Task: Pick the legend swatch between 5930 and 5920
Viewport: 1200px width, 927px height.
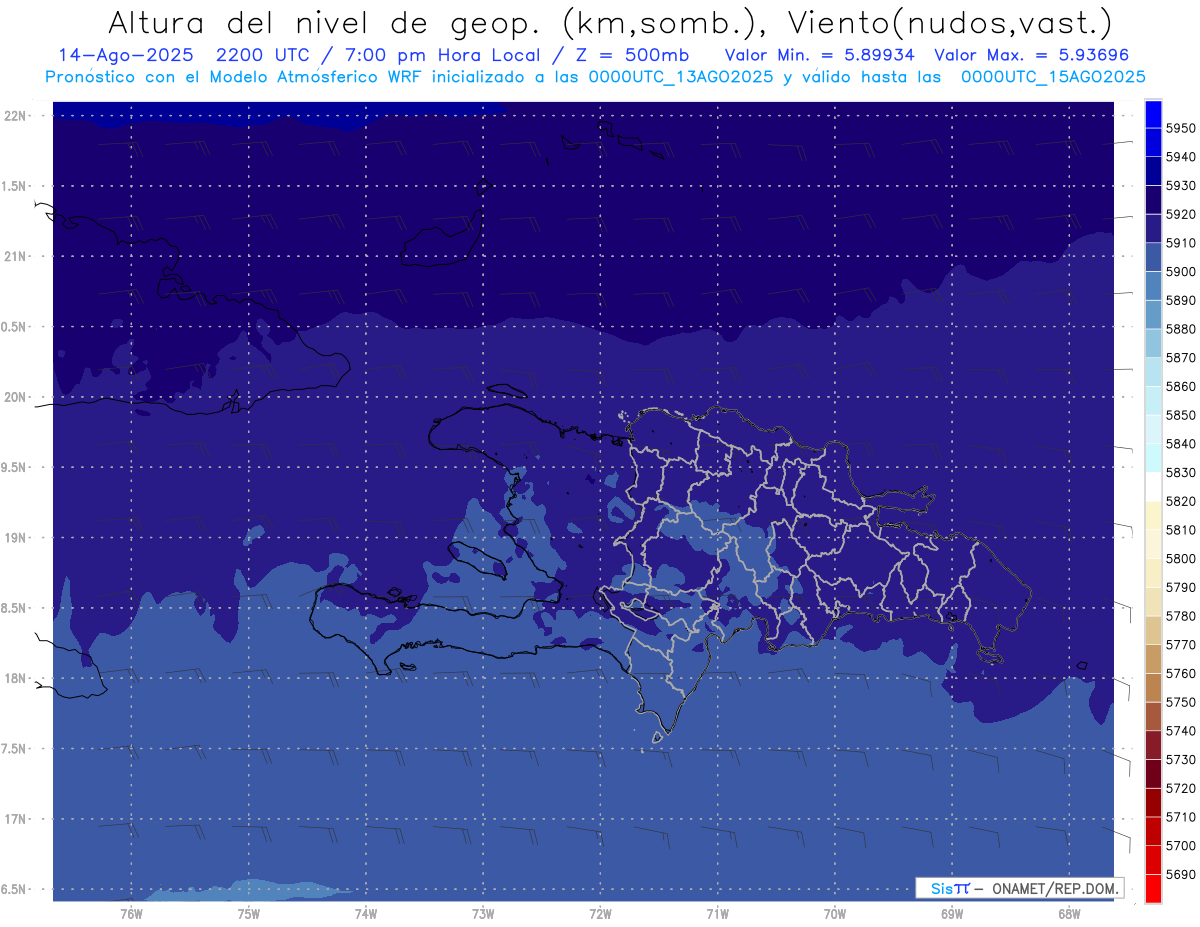Action: click(1153, 199)
